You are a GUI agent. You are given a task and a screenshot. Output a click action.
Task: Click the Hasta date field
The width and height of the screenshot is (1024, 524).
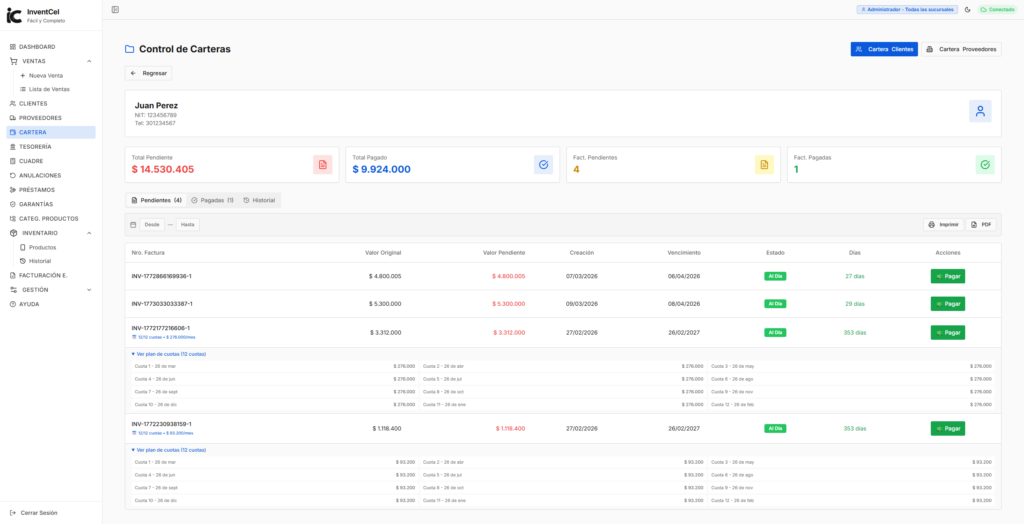[x=188, y=225]
